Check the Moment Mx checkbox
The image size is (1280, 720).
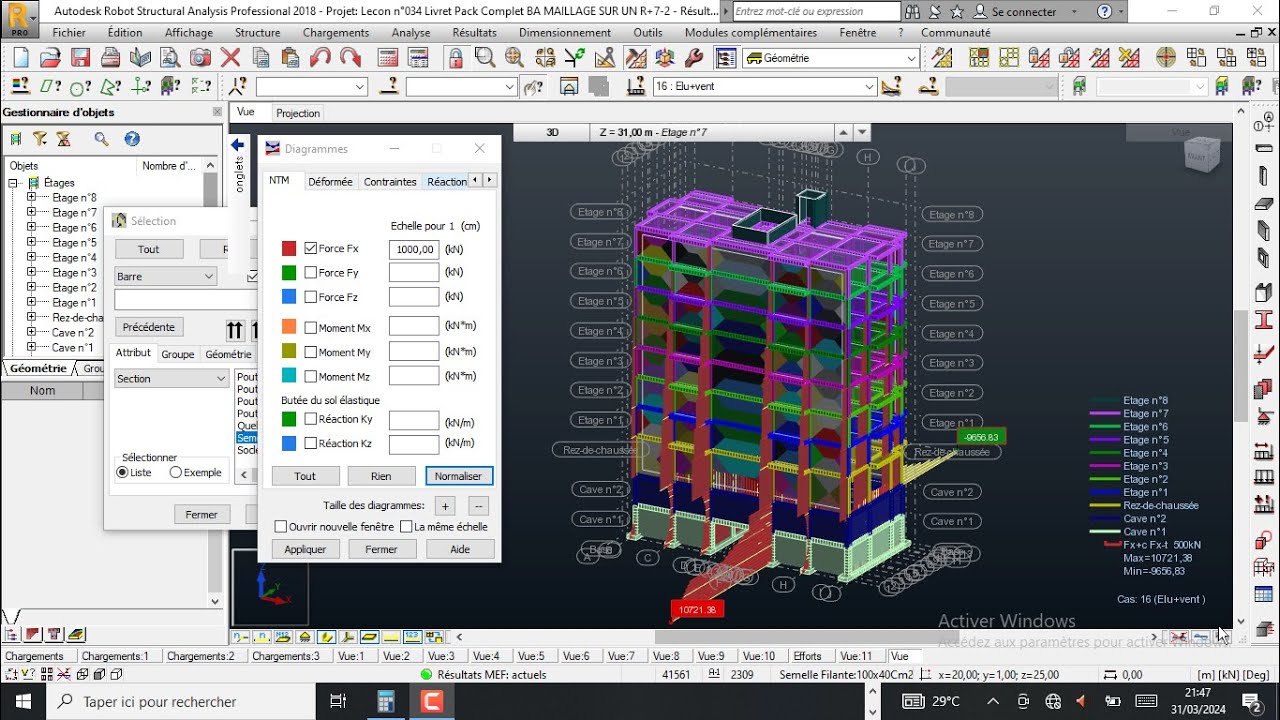pyautogui.click(x=311, y=327)
